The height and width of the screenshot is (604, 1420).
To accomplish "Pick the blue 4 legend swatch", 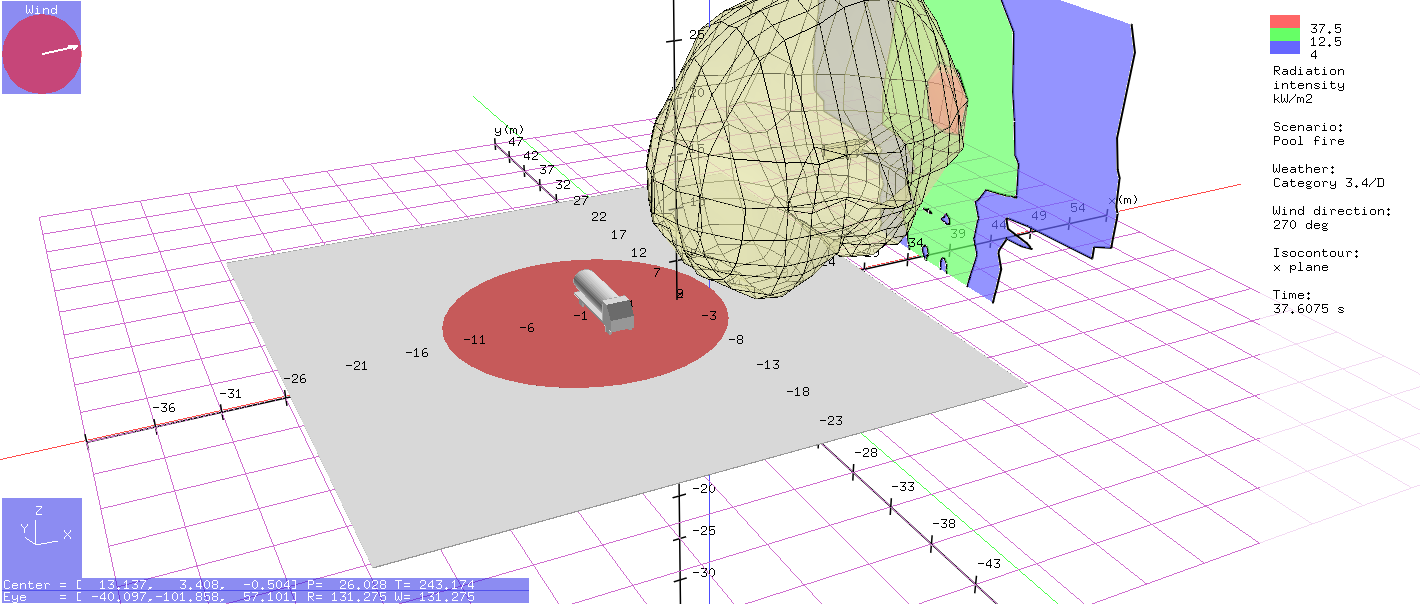I will tap(1285, 48).
